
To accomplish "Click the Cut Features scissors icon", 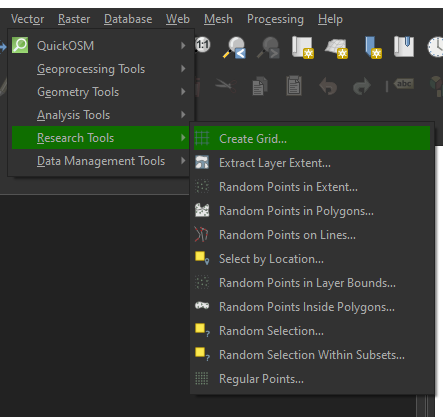I will tap(226, 85).
